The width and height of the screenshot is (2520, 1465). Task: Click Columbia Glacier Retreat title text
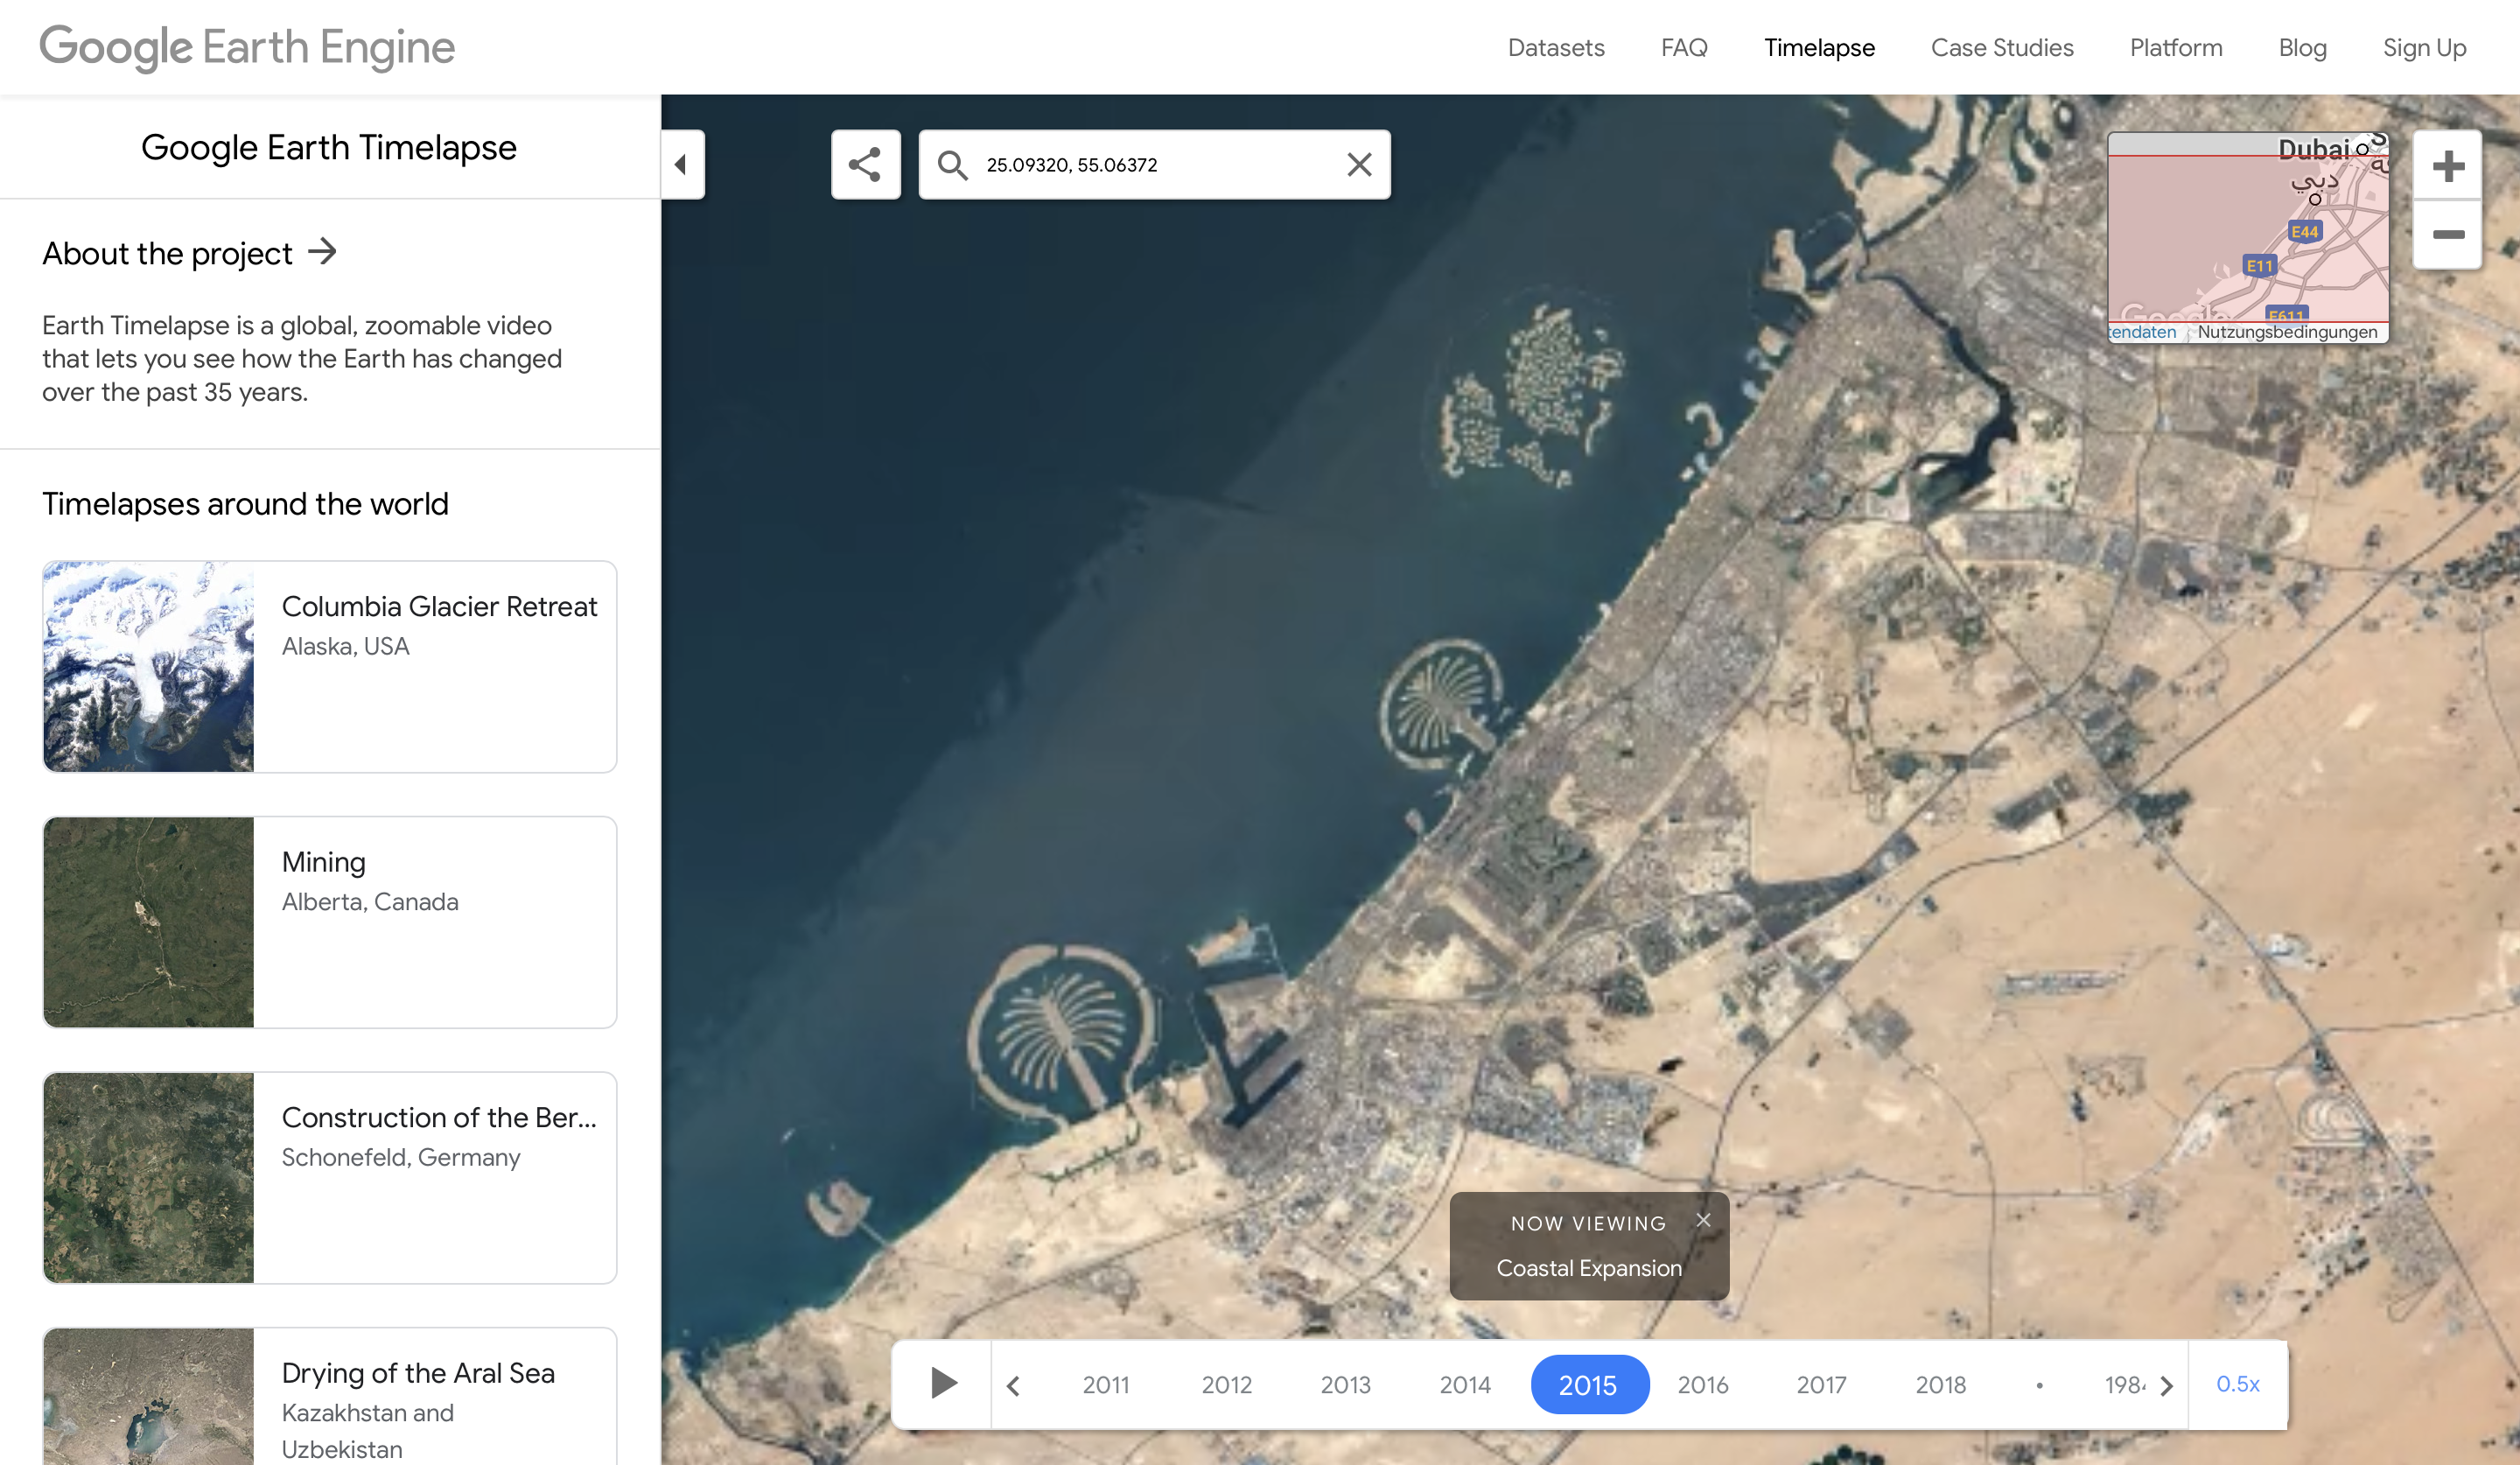439,606
